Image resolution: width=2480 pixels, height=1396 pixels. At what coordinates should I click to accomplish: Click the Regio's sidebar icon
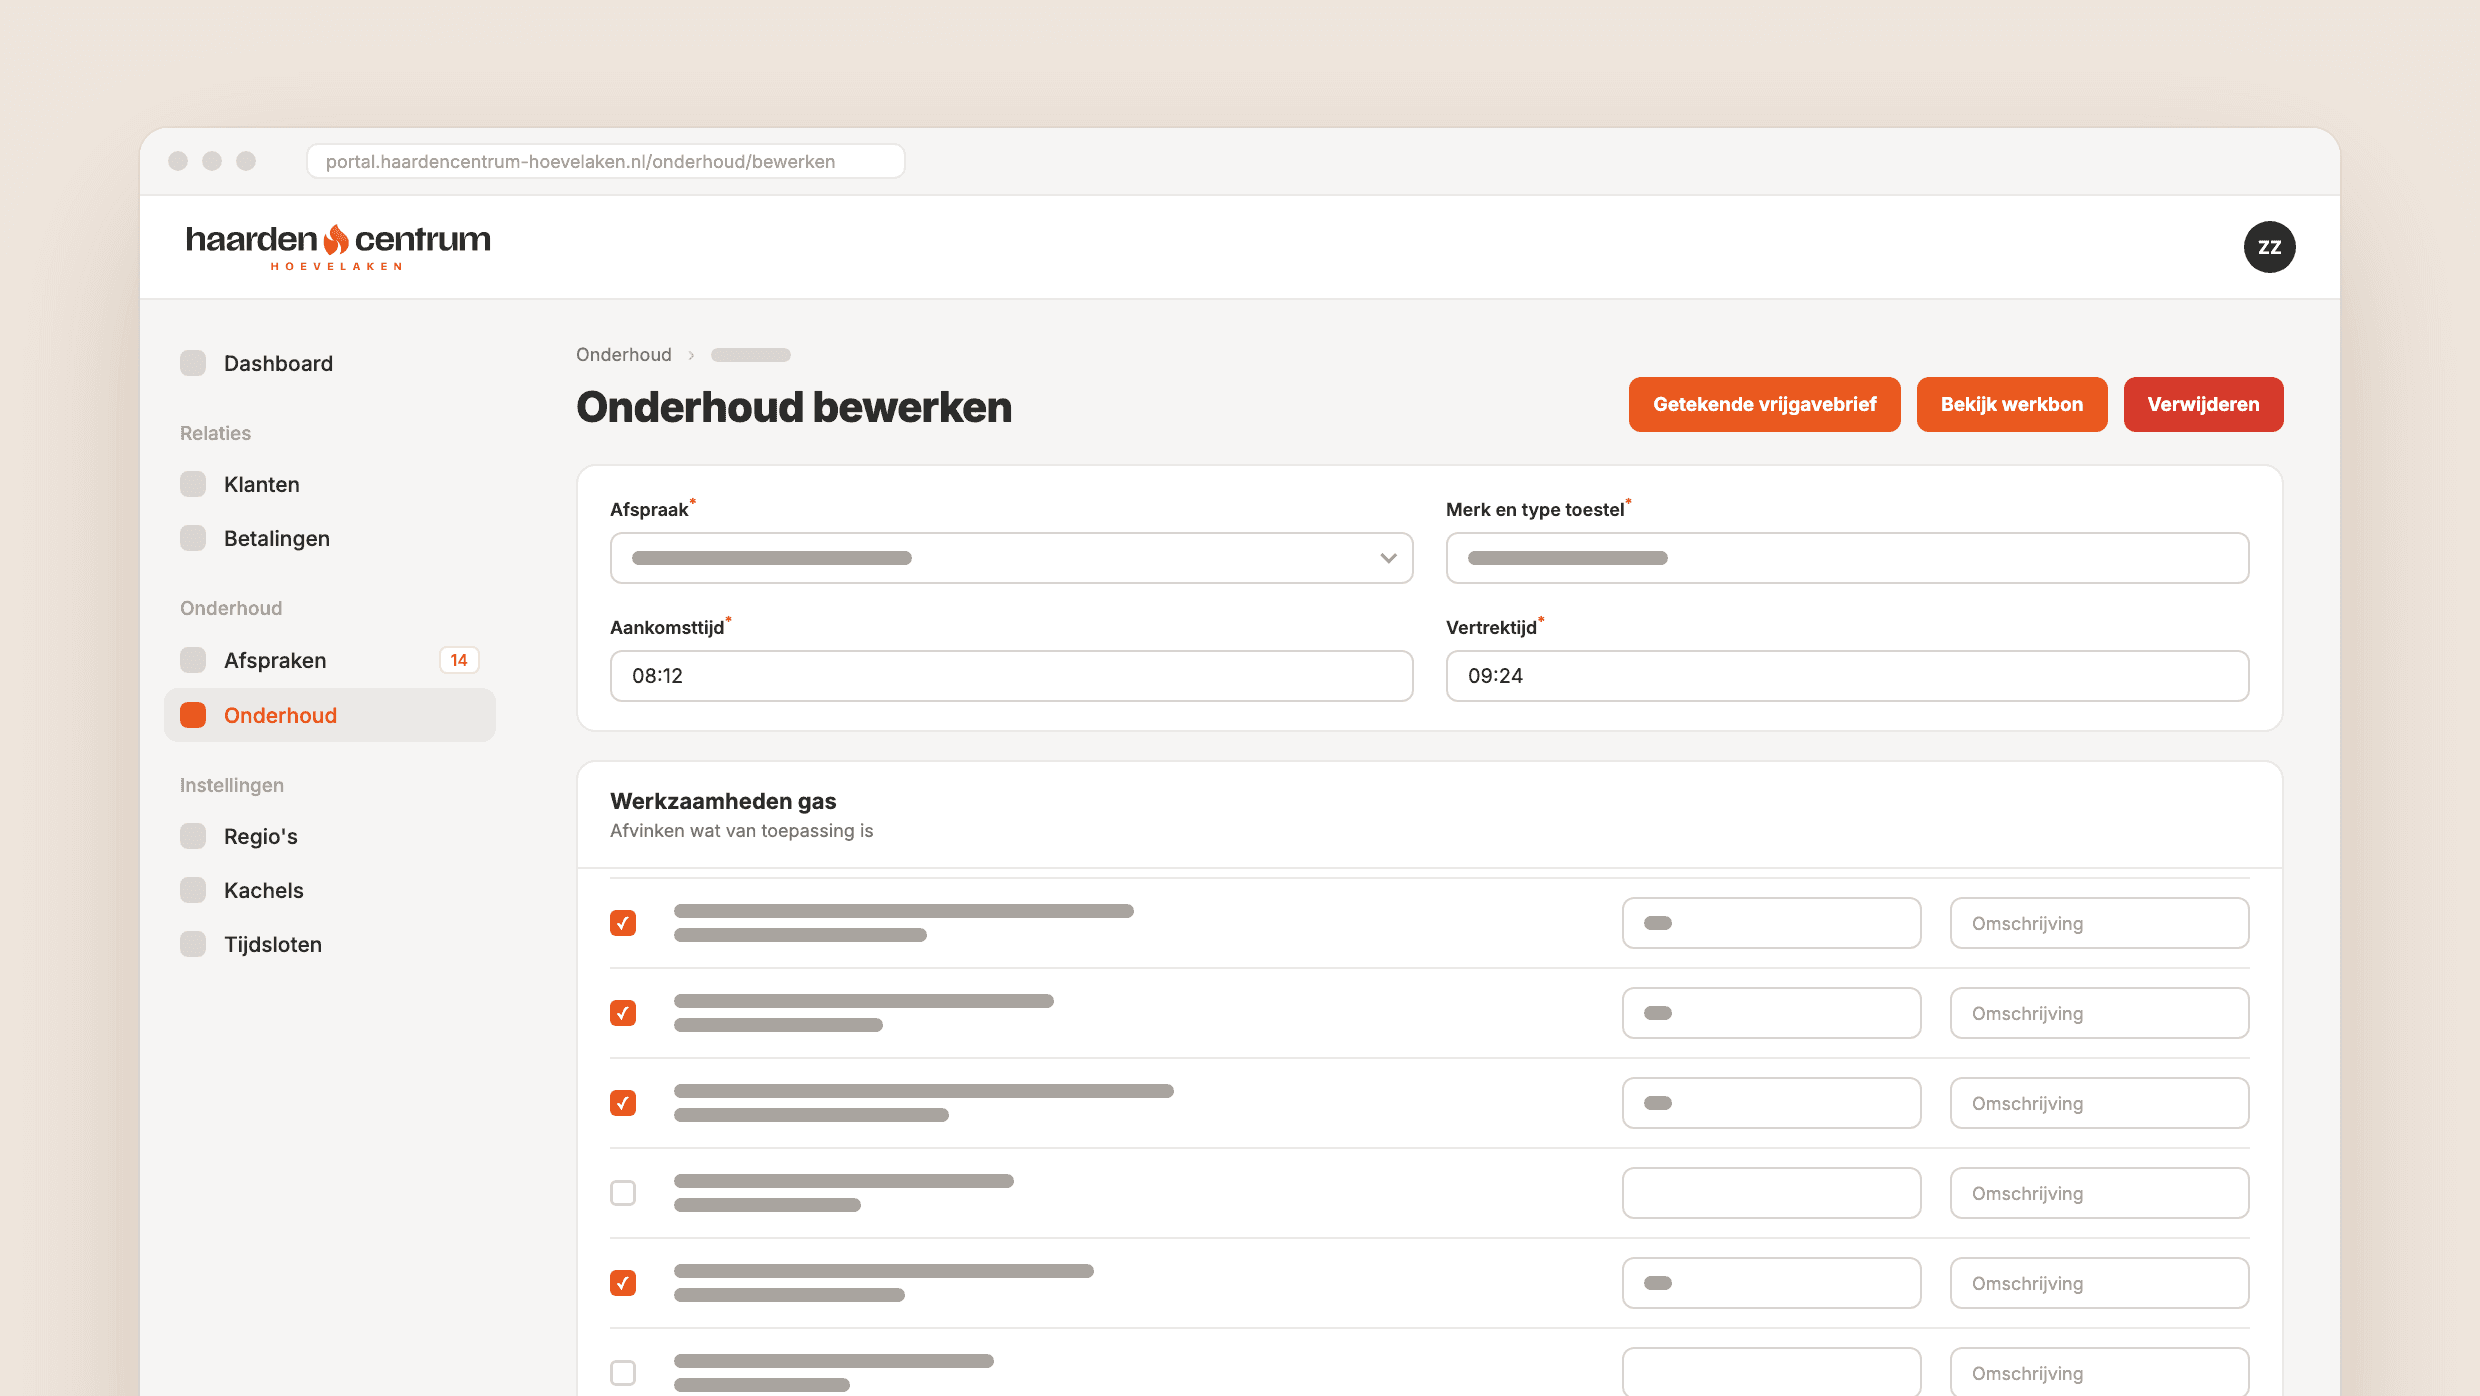[193, 836]
